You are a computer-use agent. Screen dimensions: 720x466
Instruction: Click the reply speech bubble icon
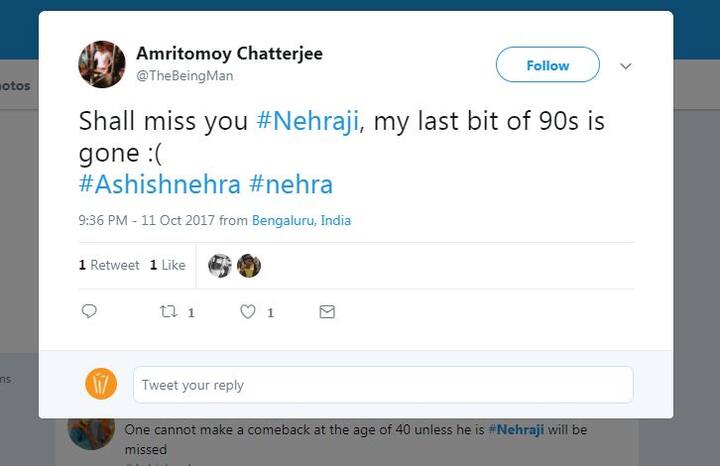coord(89,311)
